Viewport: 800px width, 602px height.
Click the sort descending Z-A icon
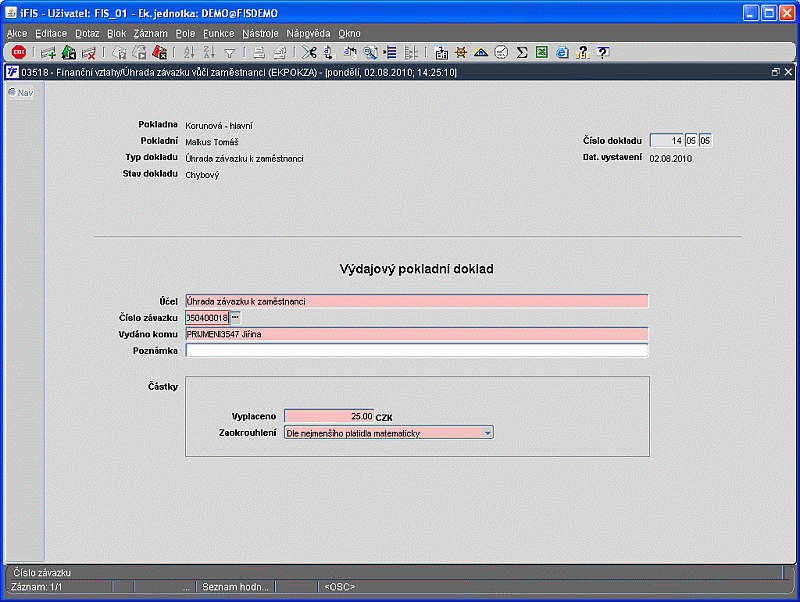[209, 52]
